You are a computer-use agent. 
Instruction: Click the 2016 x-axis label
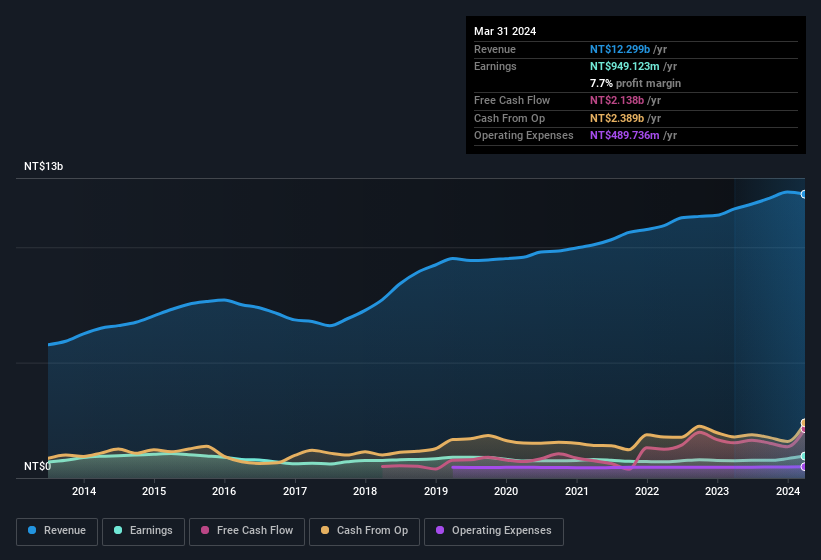(224, 491)
